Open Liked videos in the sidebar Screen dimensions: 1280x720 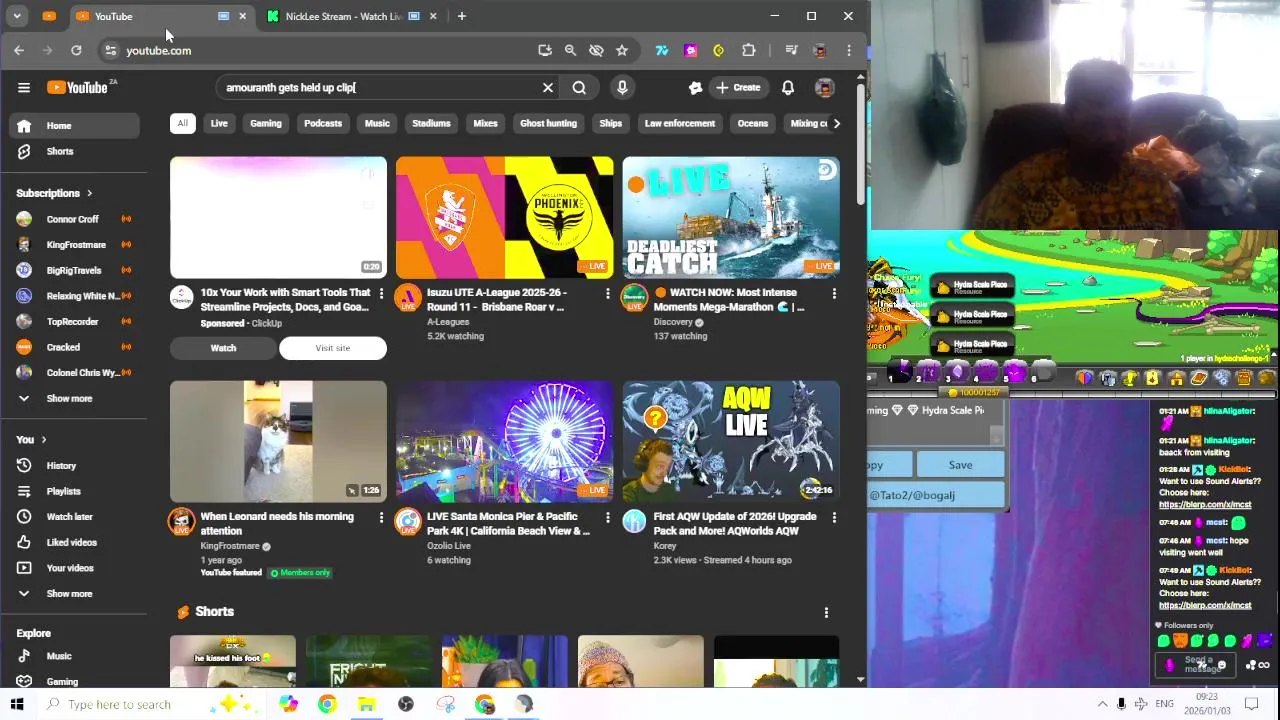75,542
